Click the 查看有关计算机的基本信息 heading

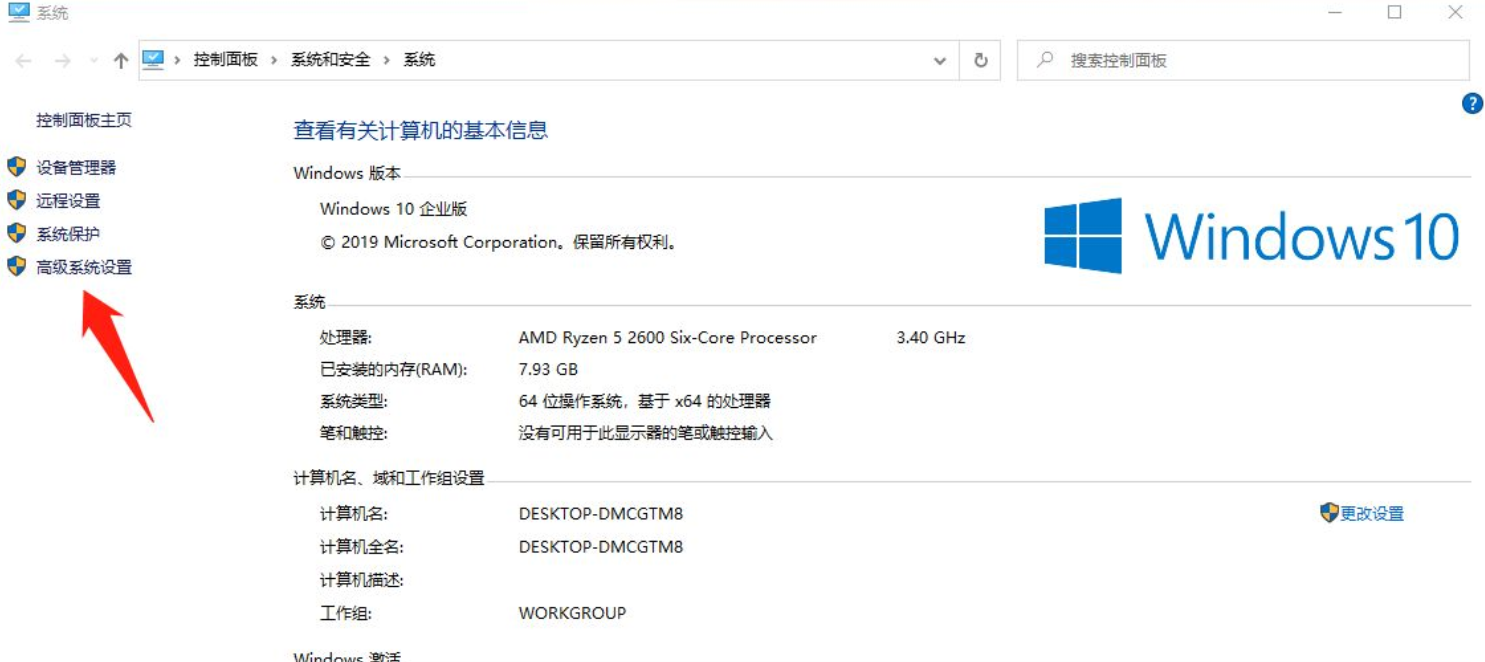(421, 130)
